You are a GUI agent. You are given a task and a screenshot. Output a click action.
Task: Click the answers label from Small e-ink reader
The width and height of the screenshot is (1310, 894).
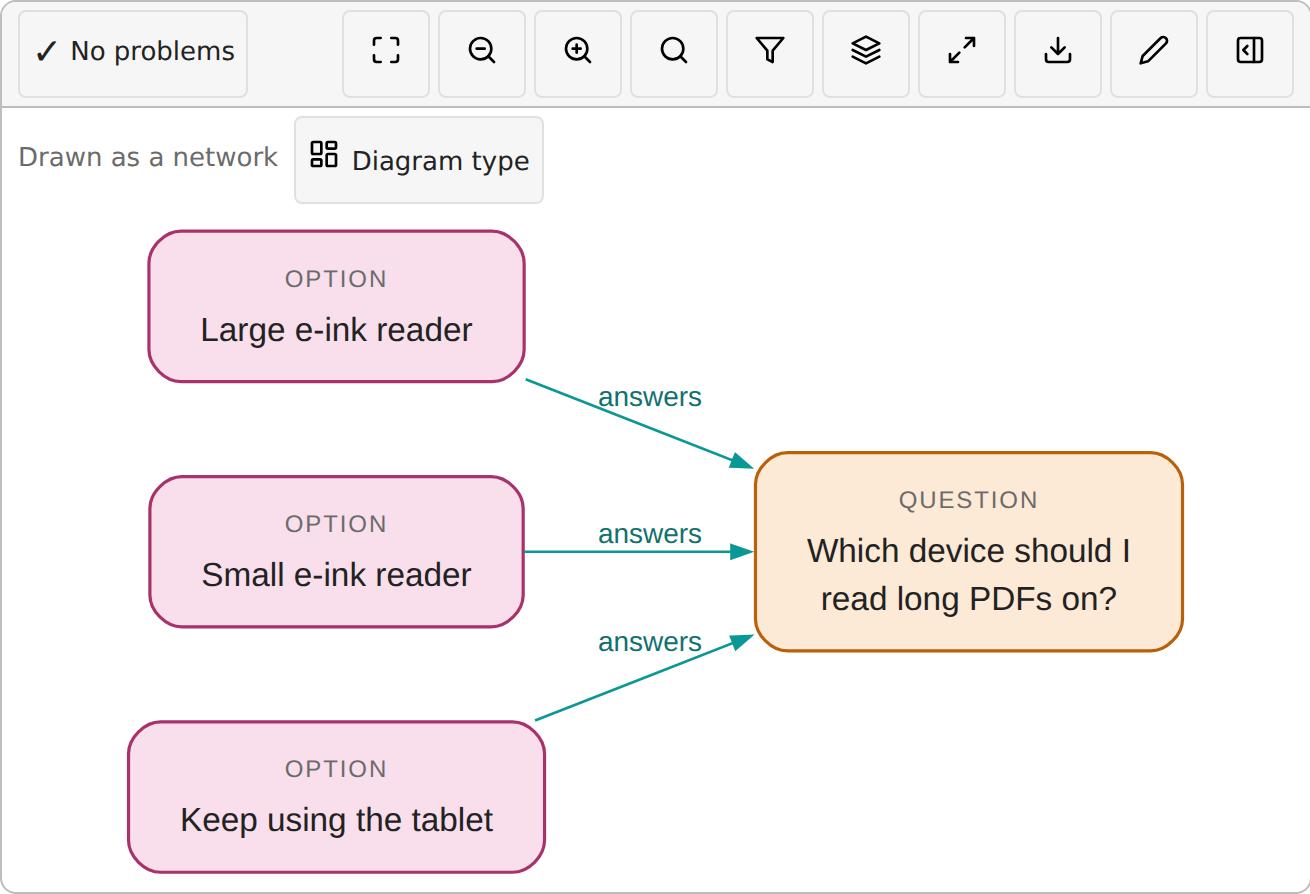[650, 534]
